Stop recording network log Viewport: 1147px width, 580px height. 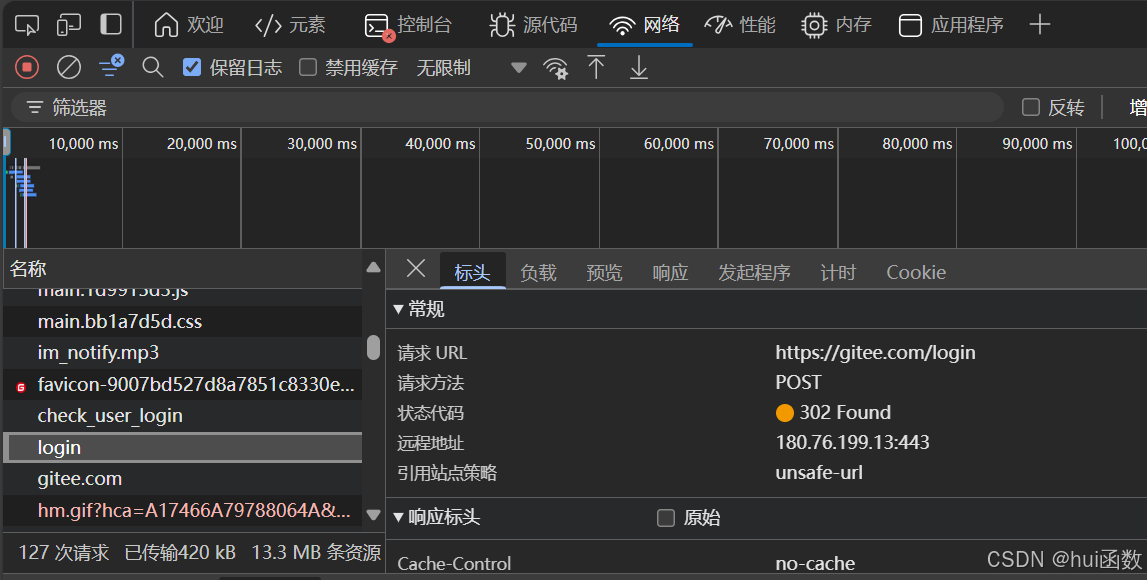(27, 67)
